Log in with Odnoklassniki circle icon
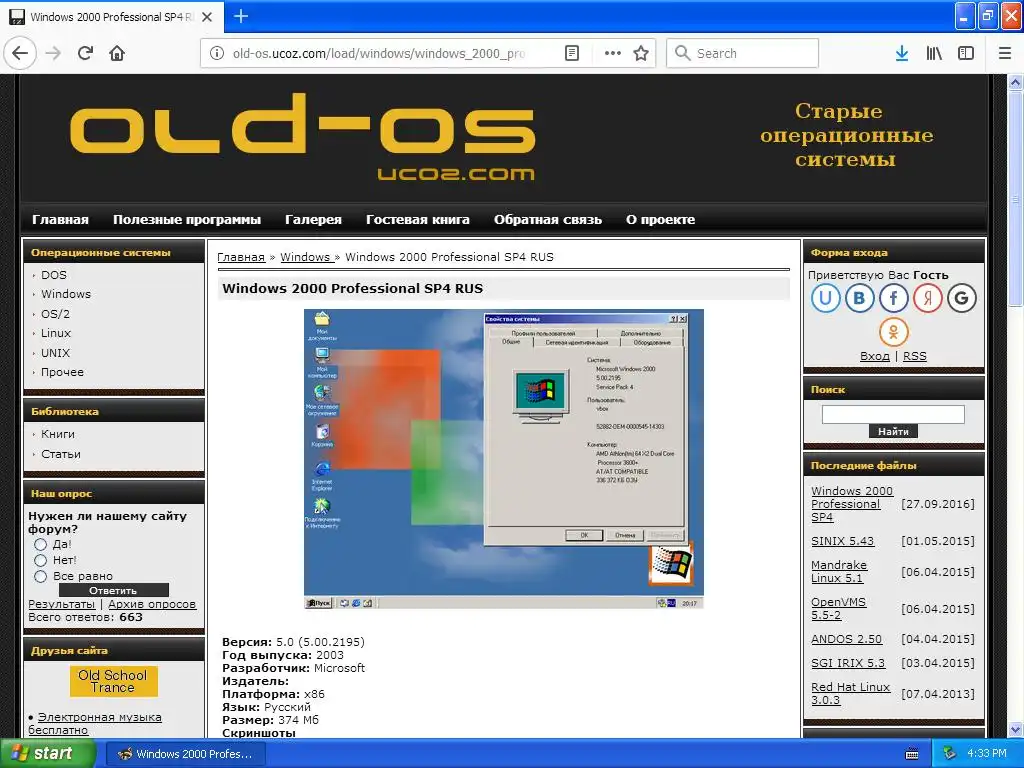This screenshot has width=1024, height=768. coord(893,332)
